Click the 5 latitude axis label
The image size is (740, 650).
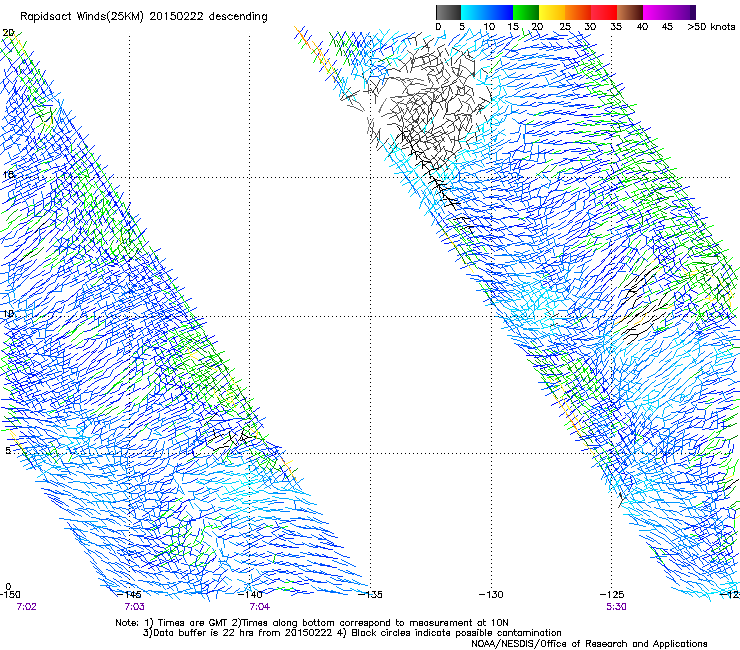pos(8,451)
